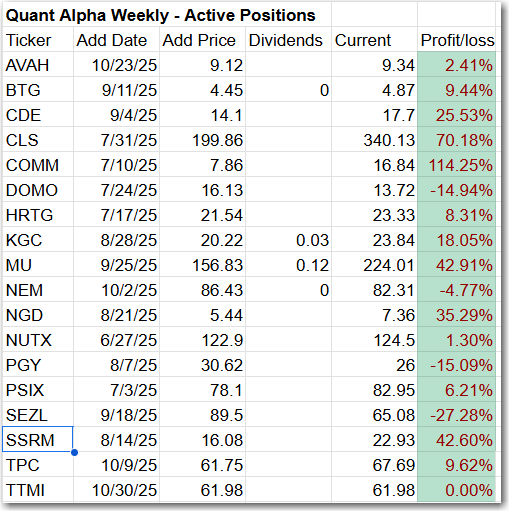Click the Profit/loss header cell

[x=457, y=40]
